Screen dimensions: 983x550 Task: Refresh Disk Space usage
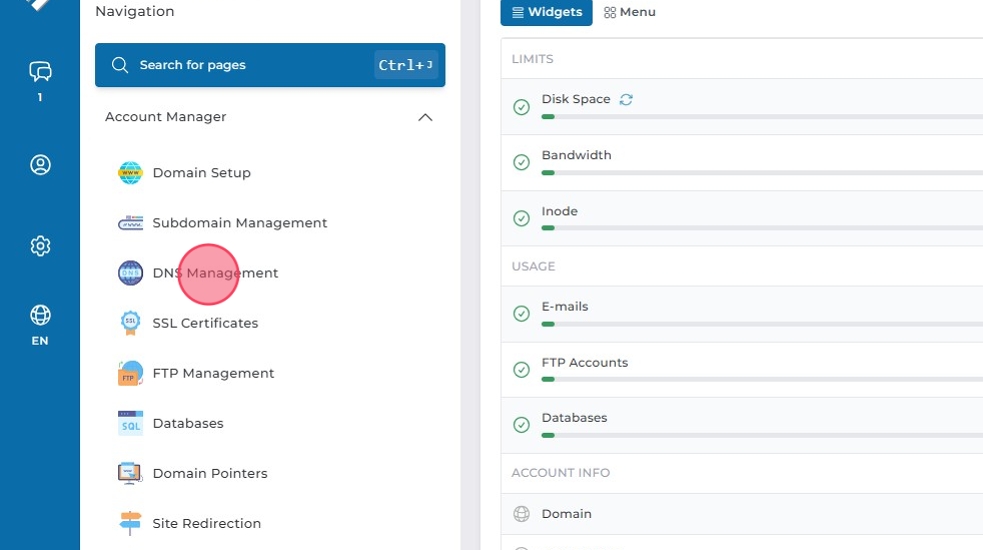pyautogui.click(x=626, y=99)
